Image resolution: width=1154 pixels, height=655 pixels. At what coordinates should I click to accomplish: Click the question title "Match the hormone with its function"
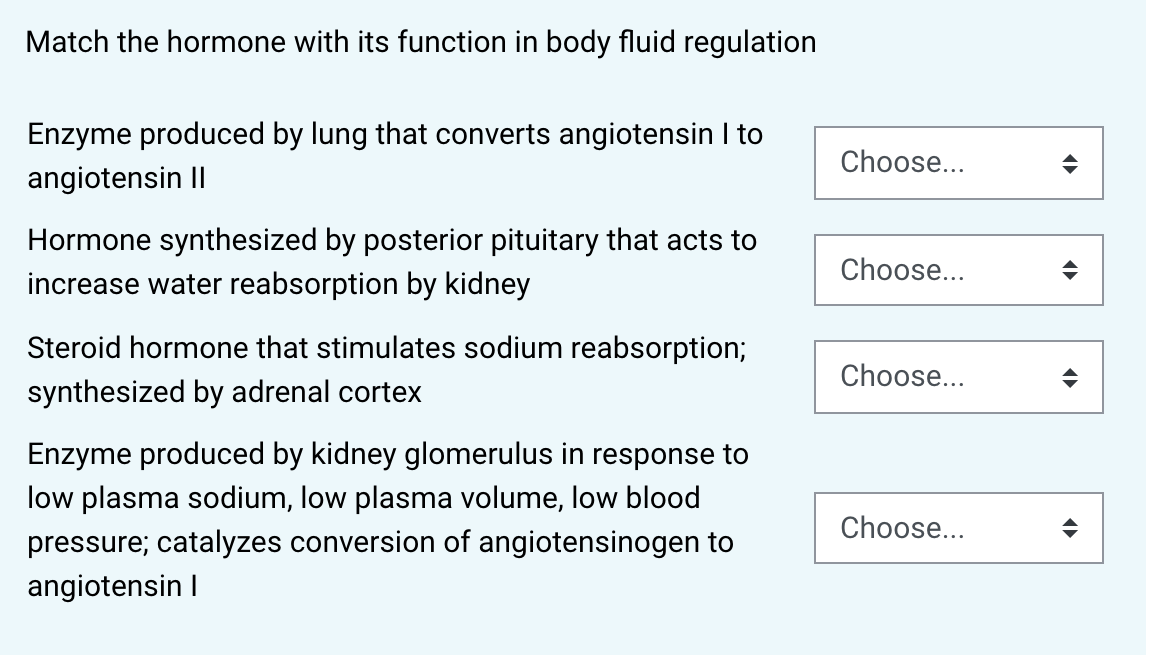pyautogui.click(x=420, y=42)
